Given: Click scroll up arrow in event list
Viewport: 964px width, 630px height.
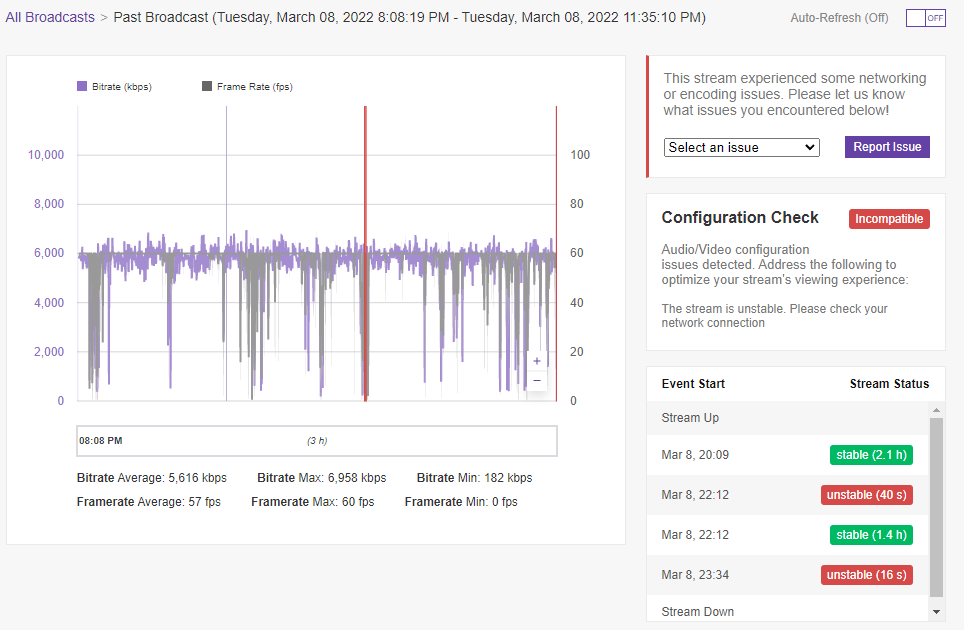Looking at the screenshot, I should click(936, 410).
